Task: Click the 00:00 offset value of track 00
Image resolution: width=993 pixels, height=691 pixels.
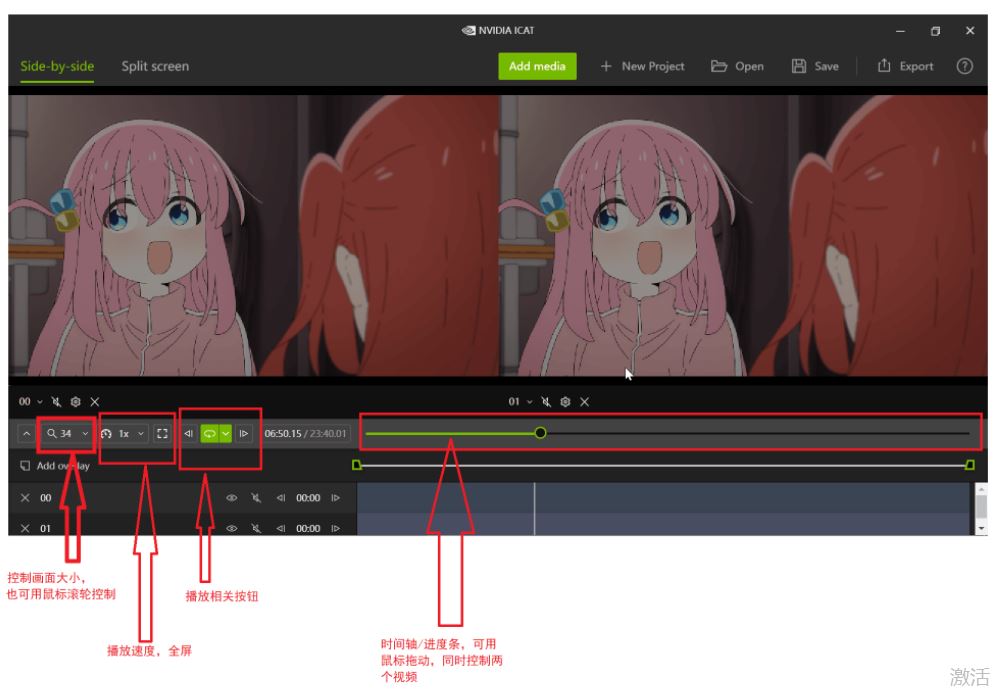Action: click(308, 498)
